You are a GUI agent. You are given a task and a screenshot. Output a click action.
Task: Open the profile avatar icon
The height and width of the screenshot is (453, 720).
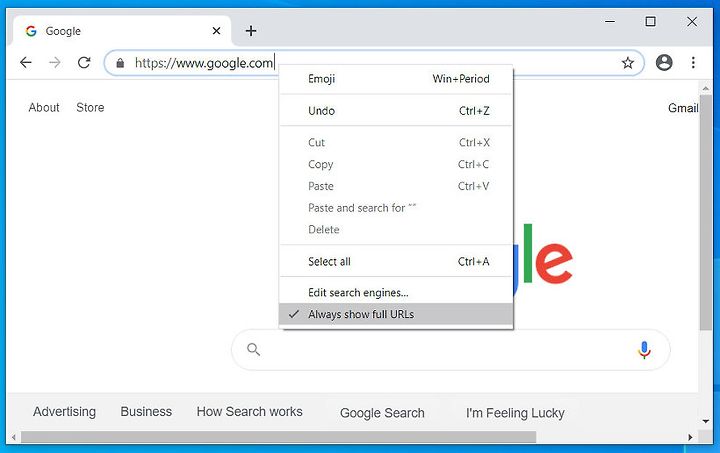(x=664, y=62)
